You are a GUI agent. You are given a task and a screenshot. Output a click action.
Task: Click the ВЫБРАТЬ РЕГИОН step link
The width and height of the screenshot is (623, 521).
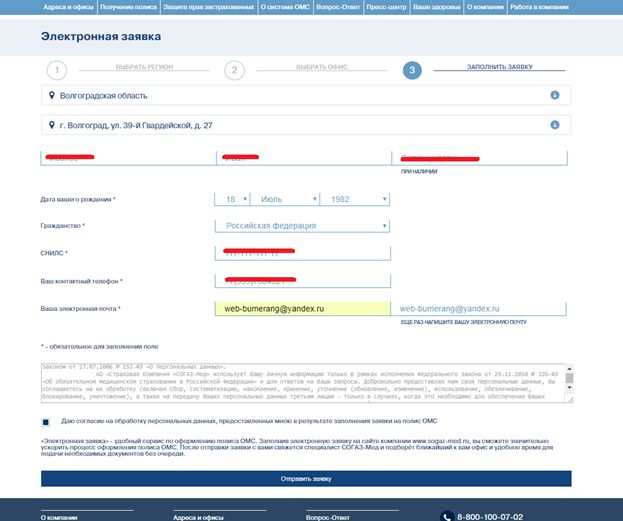(143, 67)
